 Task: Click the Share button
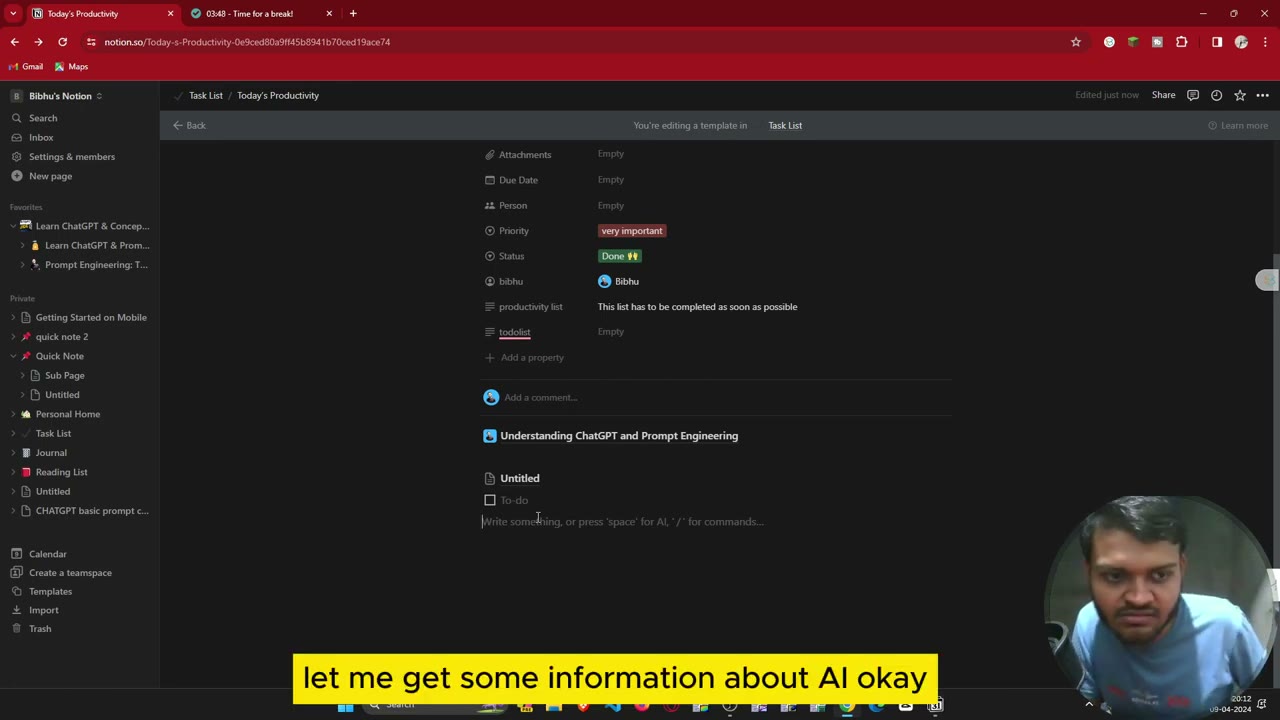pyautogui.click(x=1163, y=95)
